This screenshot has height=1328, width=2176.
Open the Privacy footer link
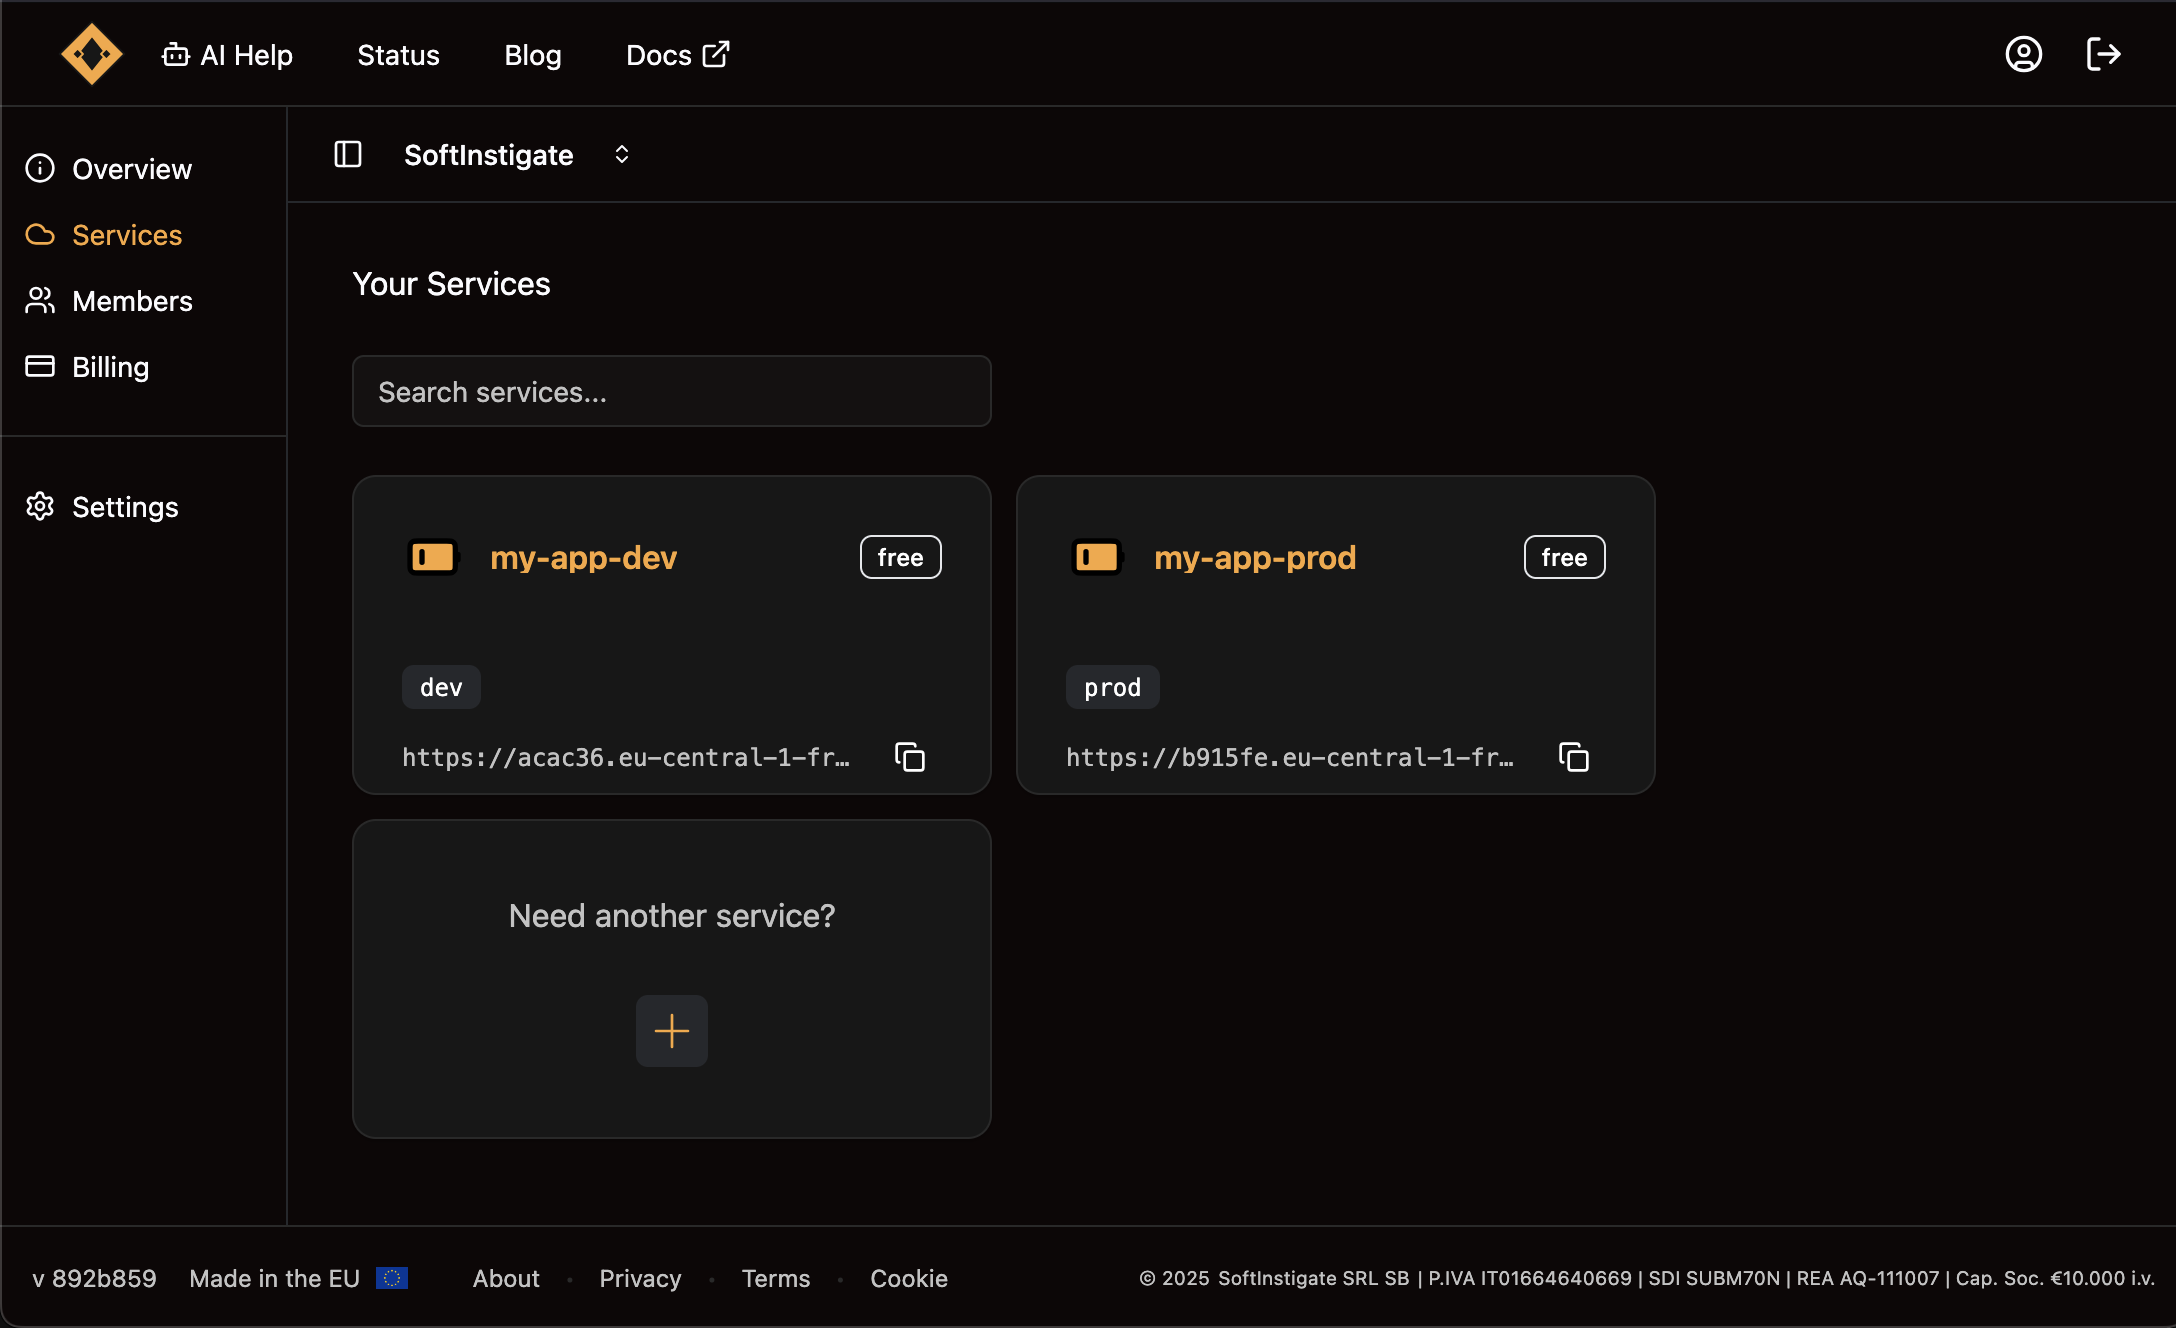[640, 1278]
